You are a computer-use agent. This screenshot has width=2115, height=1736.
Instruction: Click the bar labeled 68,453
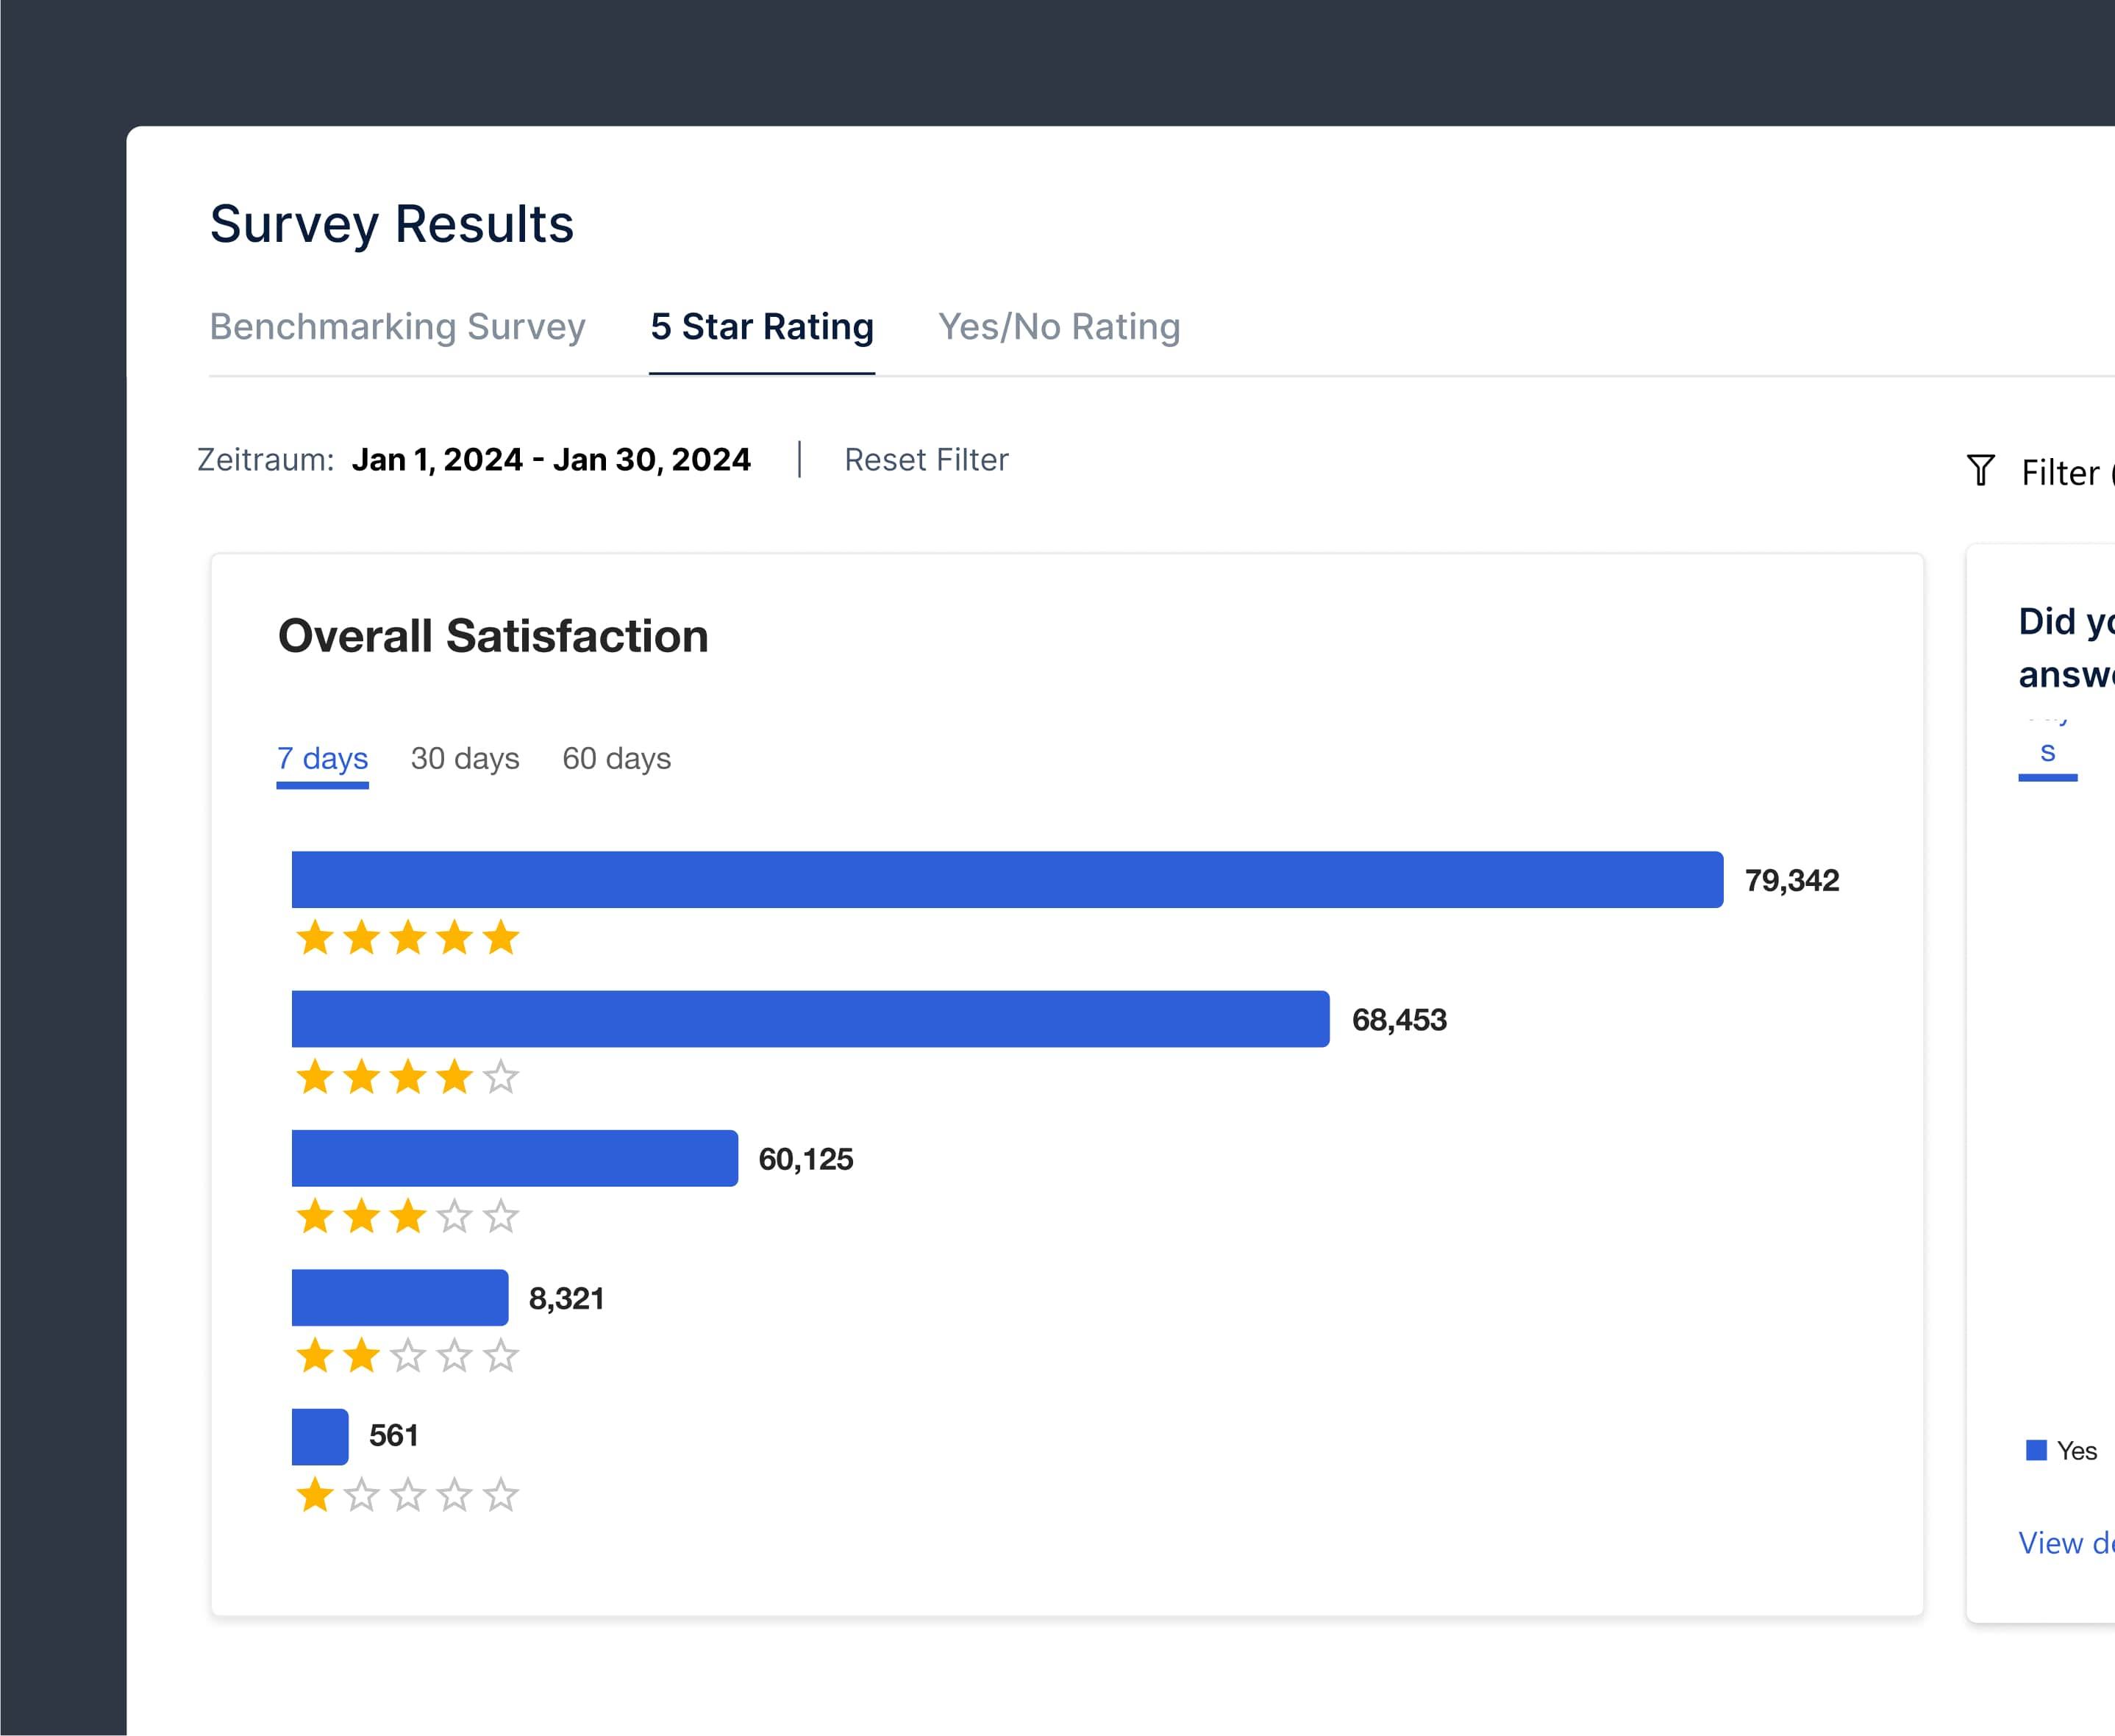click(x=808, y=1019)
